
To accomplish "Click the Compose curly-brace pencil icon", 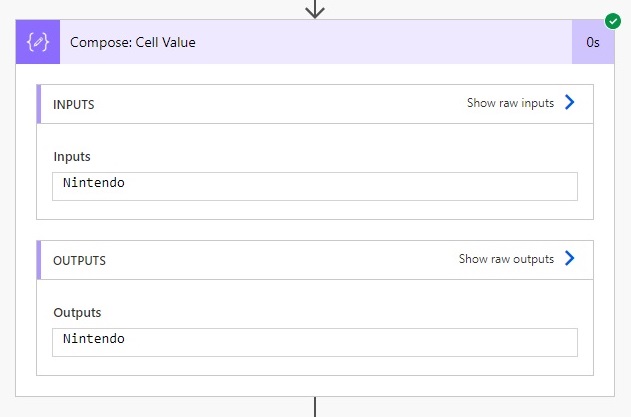I will pyautogui.click(x=38, y=42).
